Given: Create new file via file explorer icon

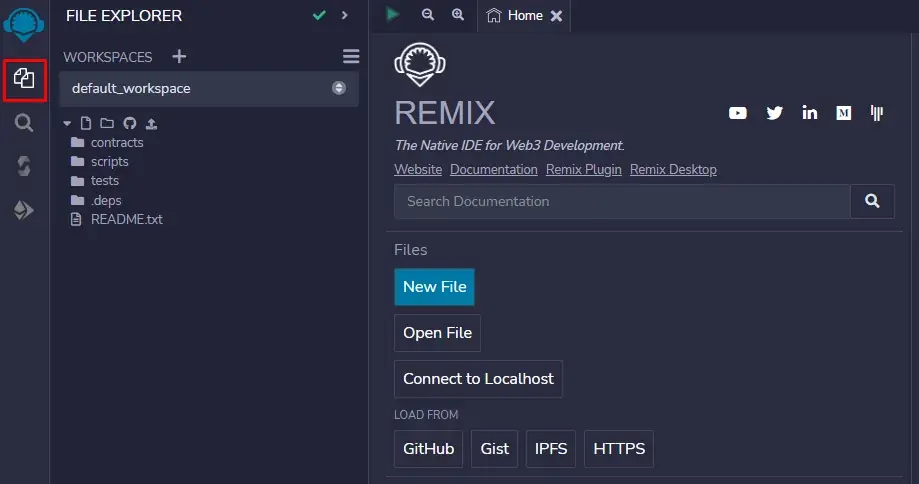Looking at the screenshot, I should tap(86, 123).
